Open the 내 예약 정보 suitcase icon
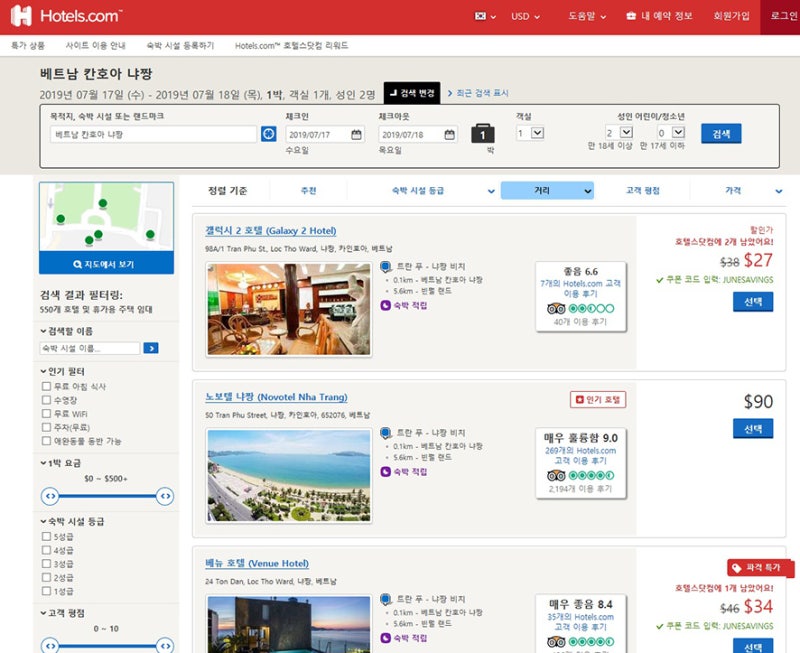The width and height of the screenshot is (800, 653). (631, 16)
